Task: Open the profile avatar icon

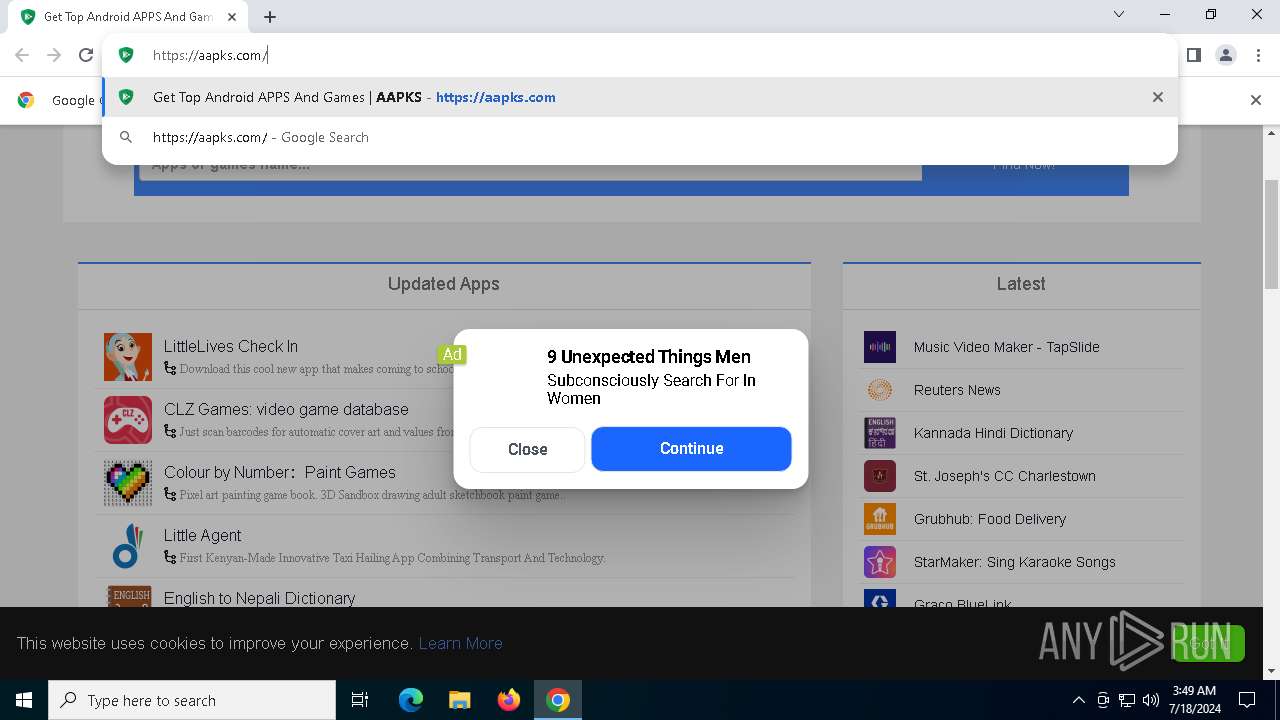Action: [x=1226, y=55]
